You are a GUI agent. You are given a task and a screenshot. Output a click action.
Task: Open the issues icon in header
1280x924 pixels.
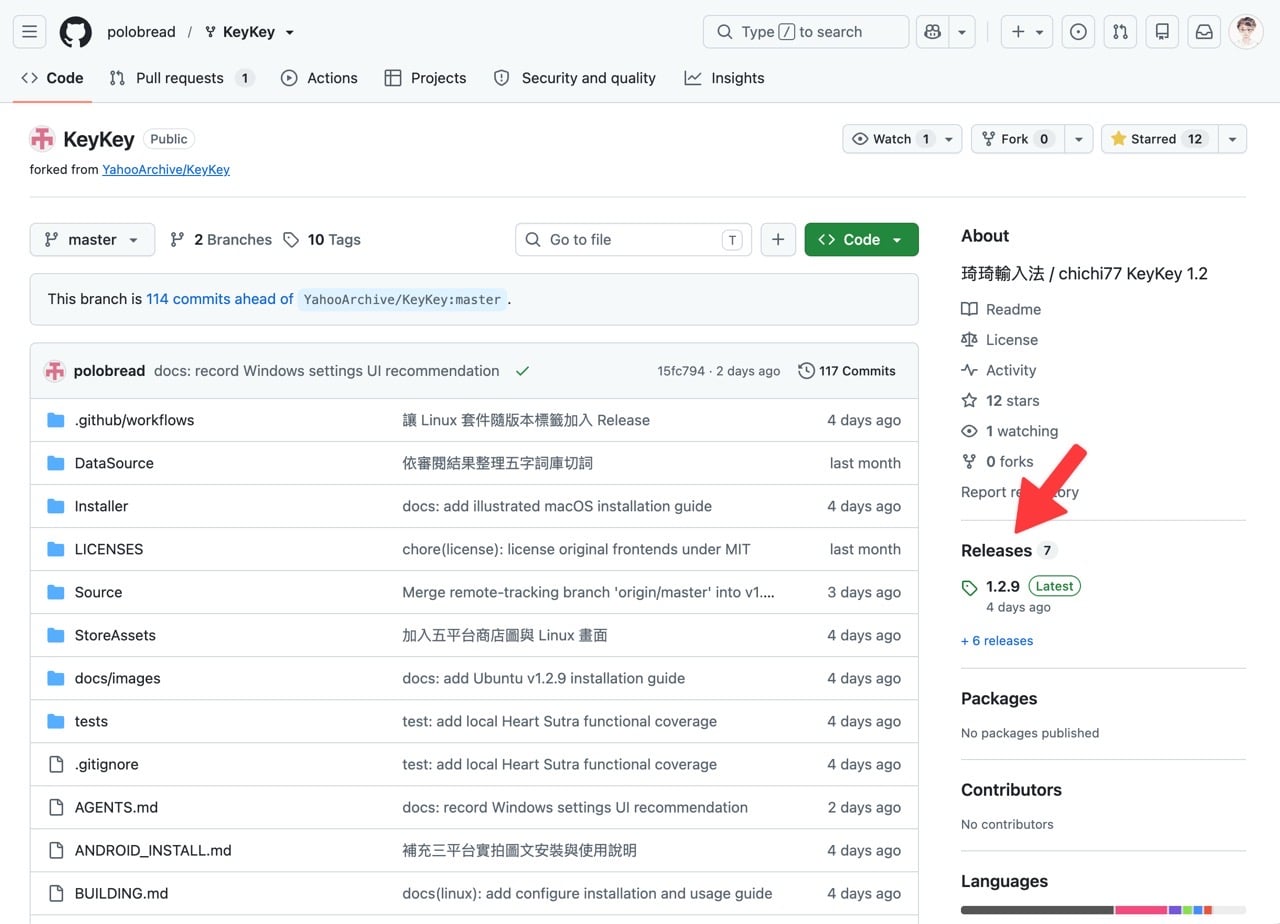1078,32
